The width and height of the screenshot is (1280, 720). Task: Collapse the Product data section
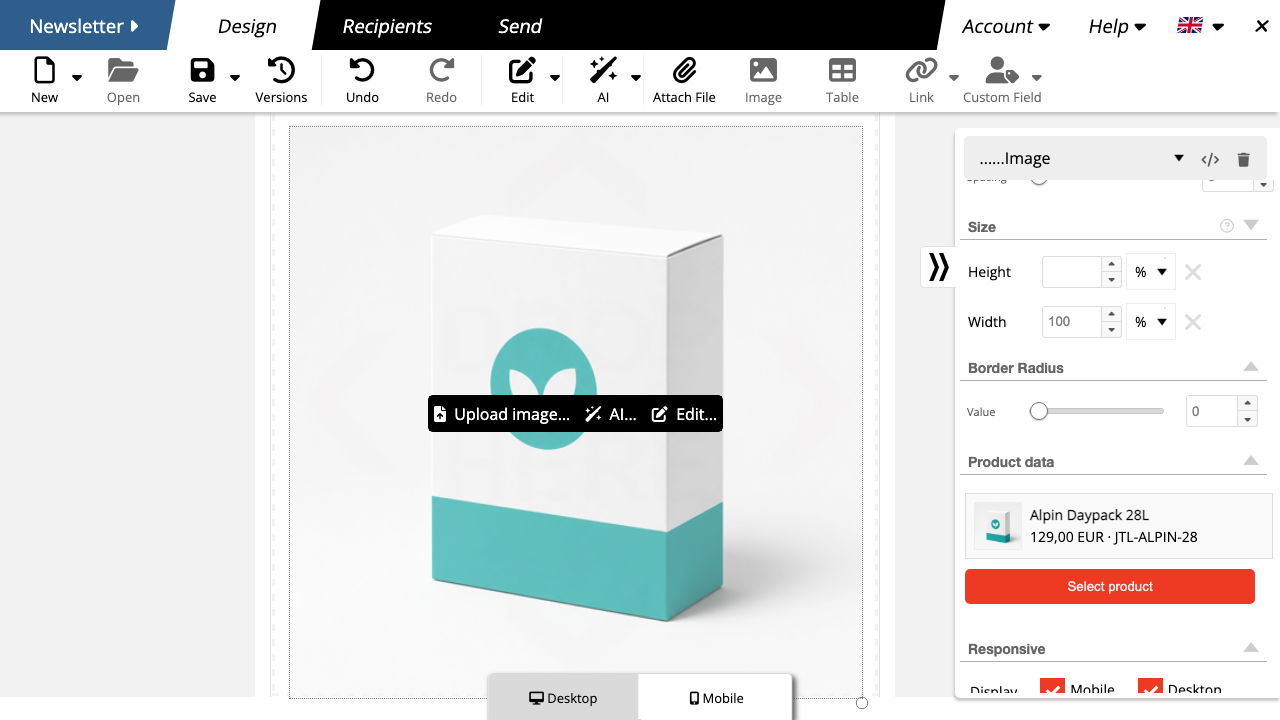pos(1251,461)
